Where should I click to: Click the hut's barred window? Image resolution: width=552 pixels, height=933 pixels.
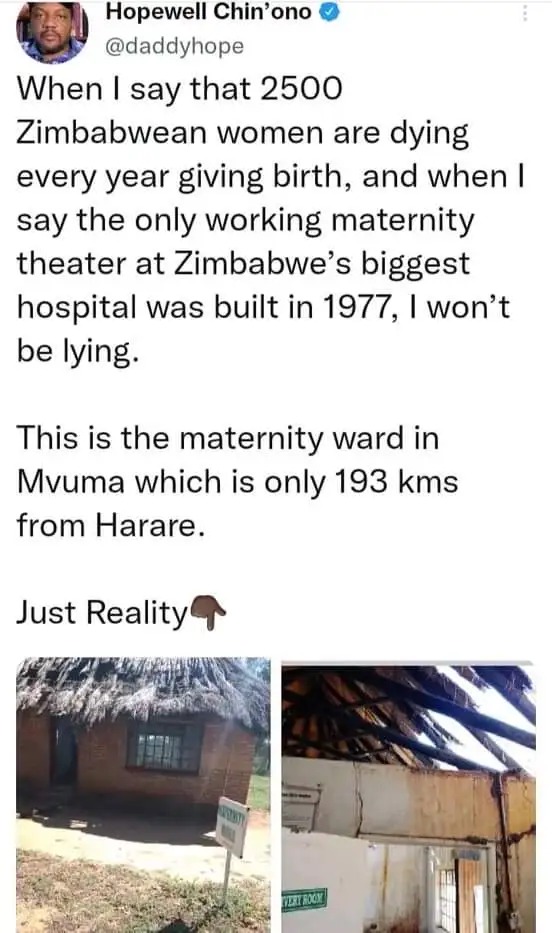pos(165,746)
